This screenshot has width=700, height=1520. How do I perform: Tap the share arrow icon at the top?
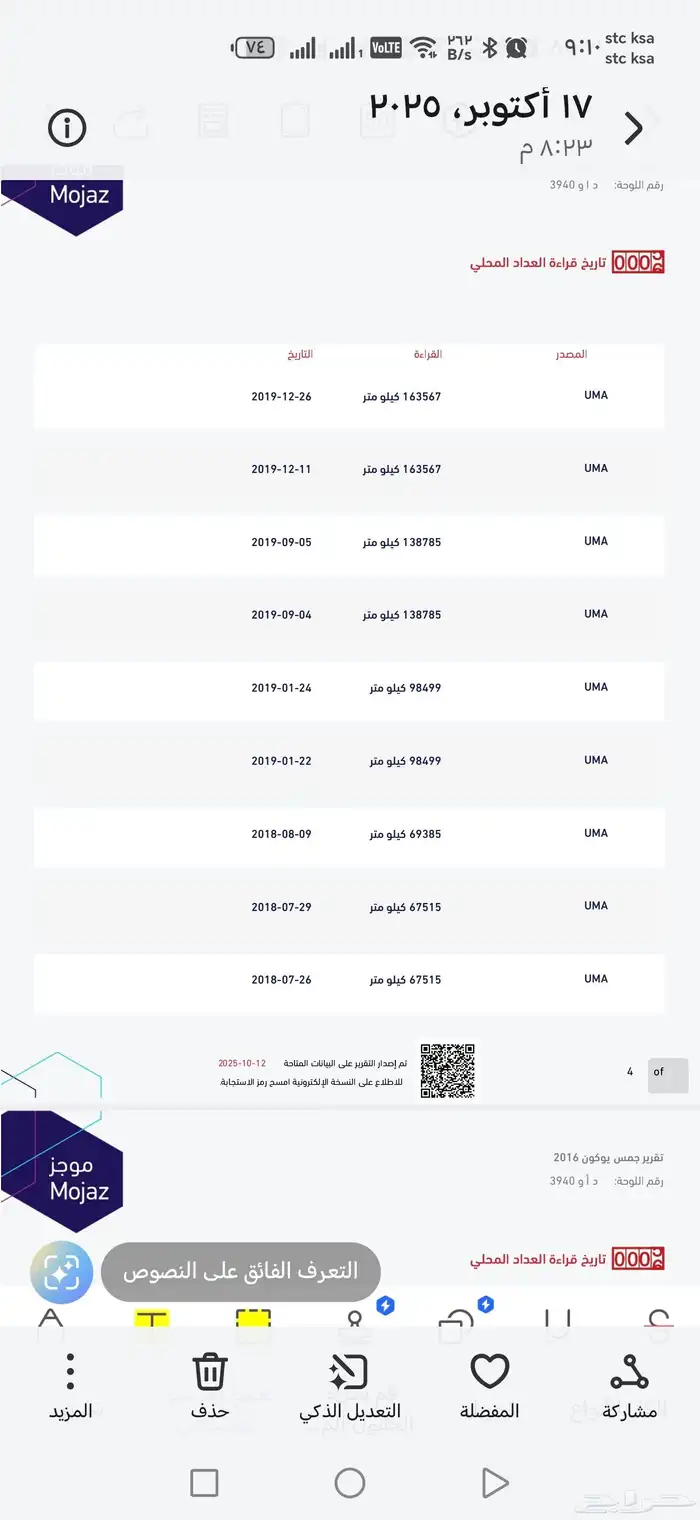click(x=130, y=120)
